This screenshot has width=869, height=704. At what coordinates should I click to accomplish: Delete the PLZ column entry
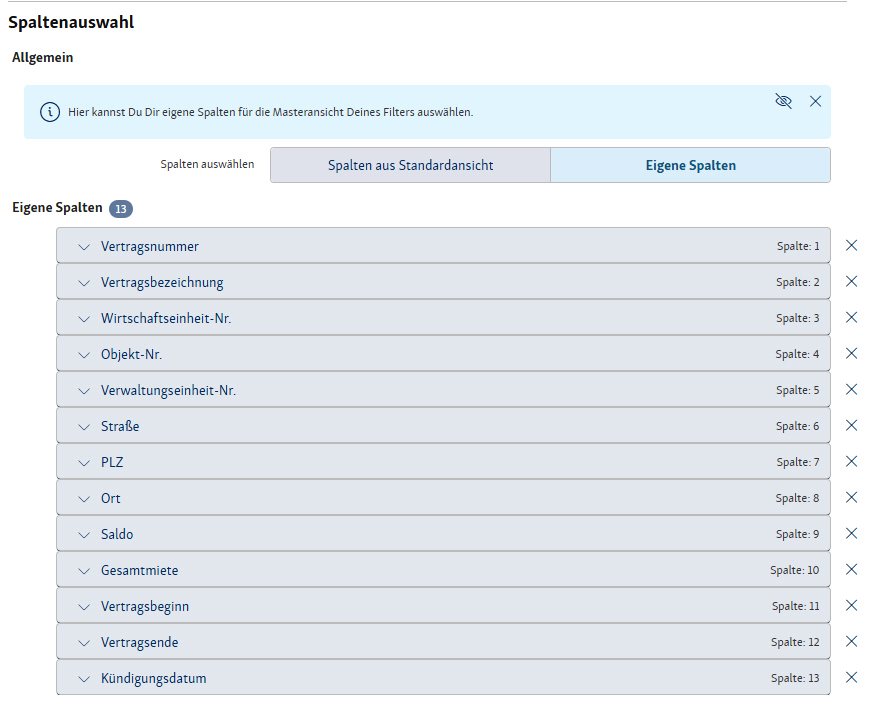[851, 462]
